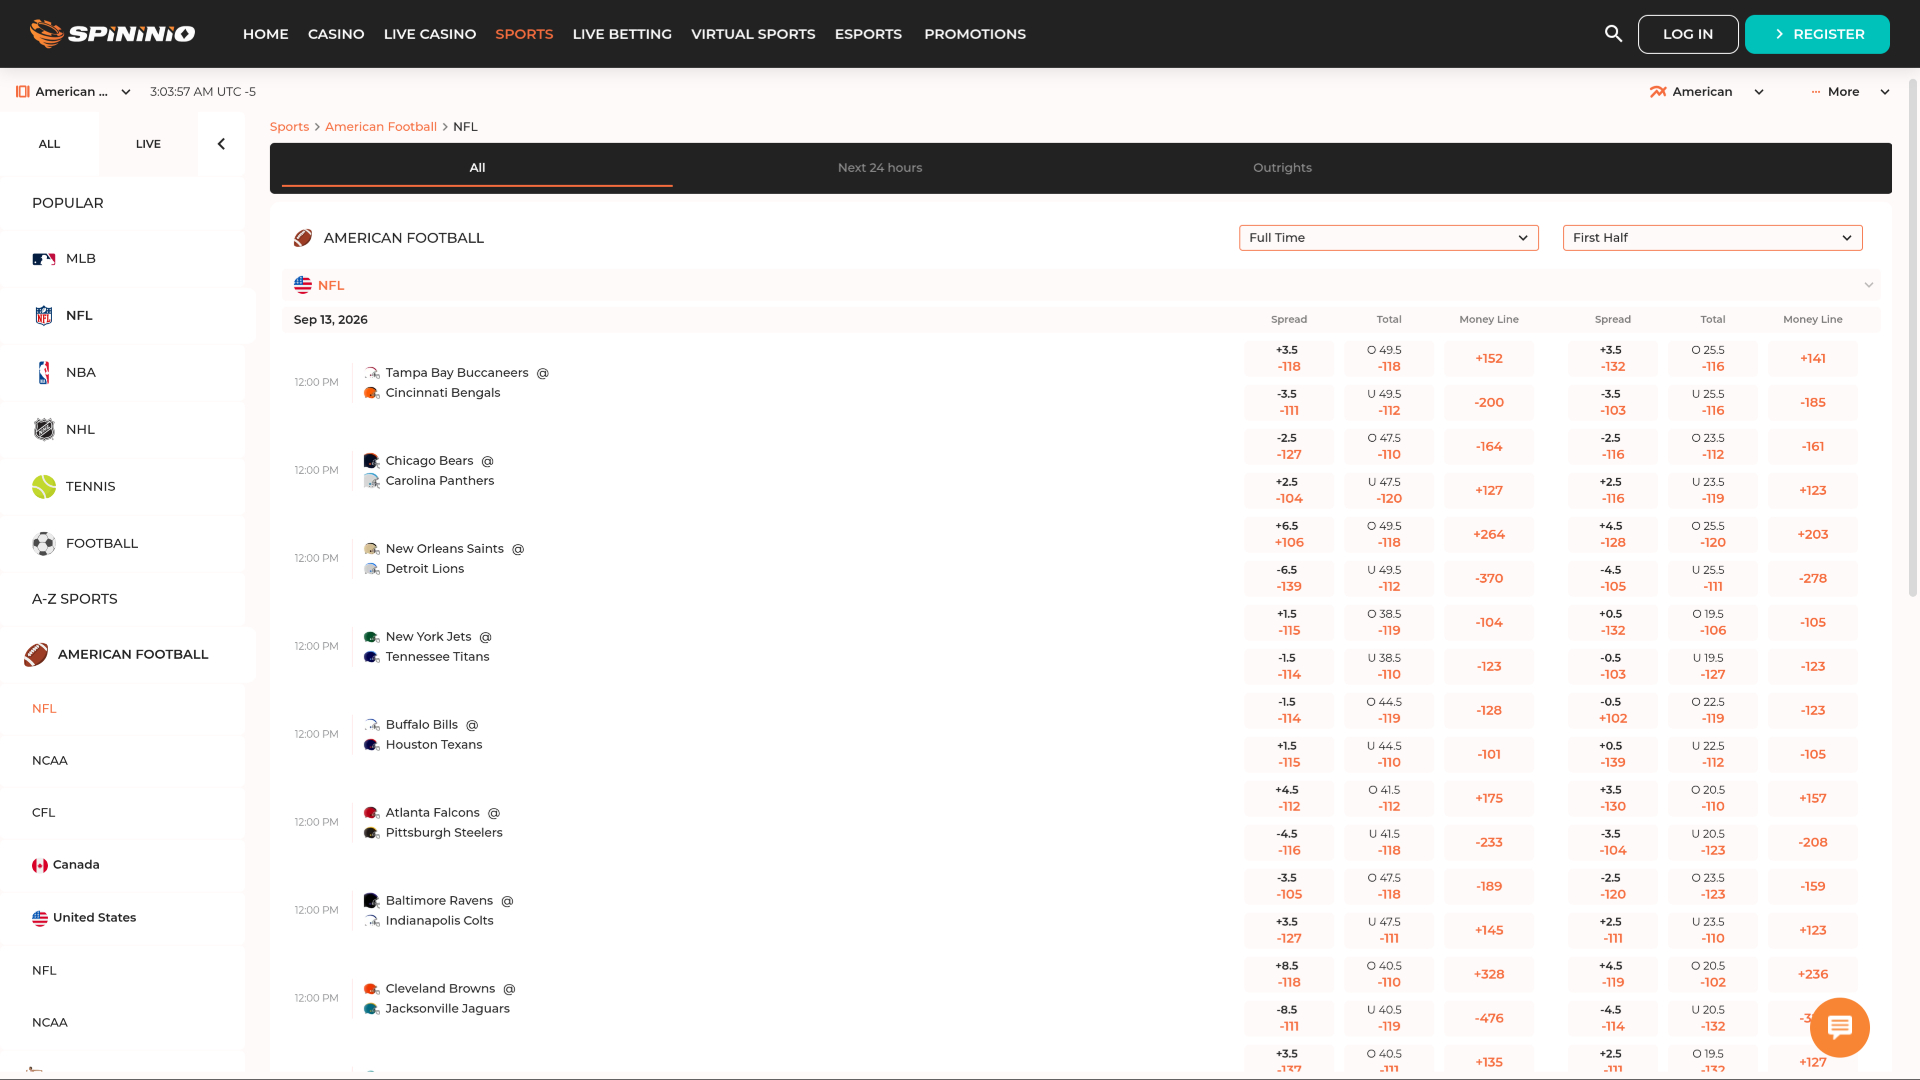Open the Esports menu item
The height and width of the screenshot is (1080, 1920).
click(x=868, y=34)
